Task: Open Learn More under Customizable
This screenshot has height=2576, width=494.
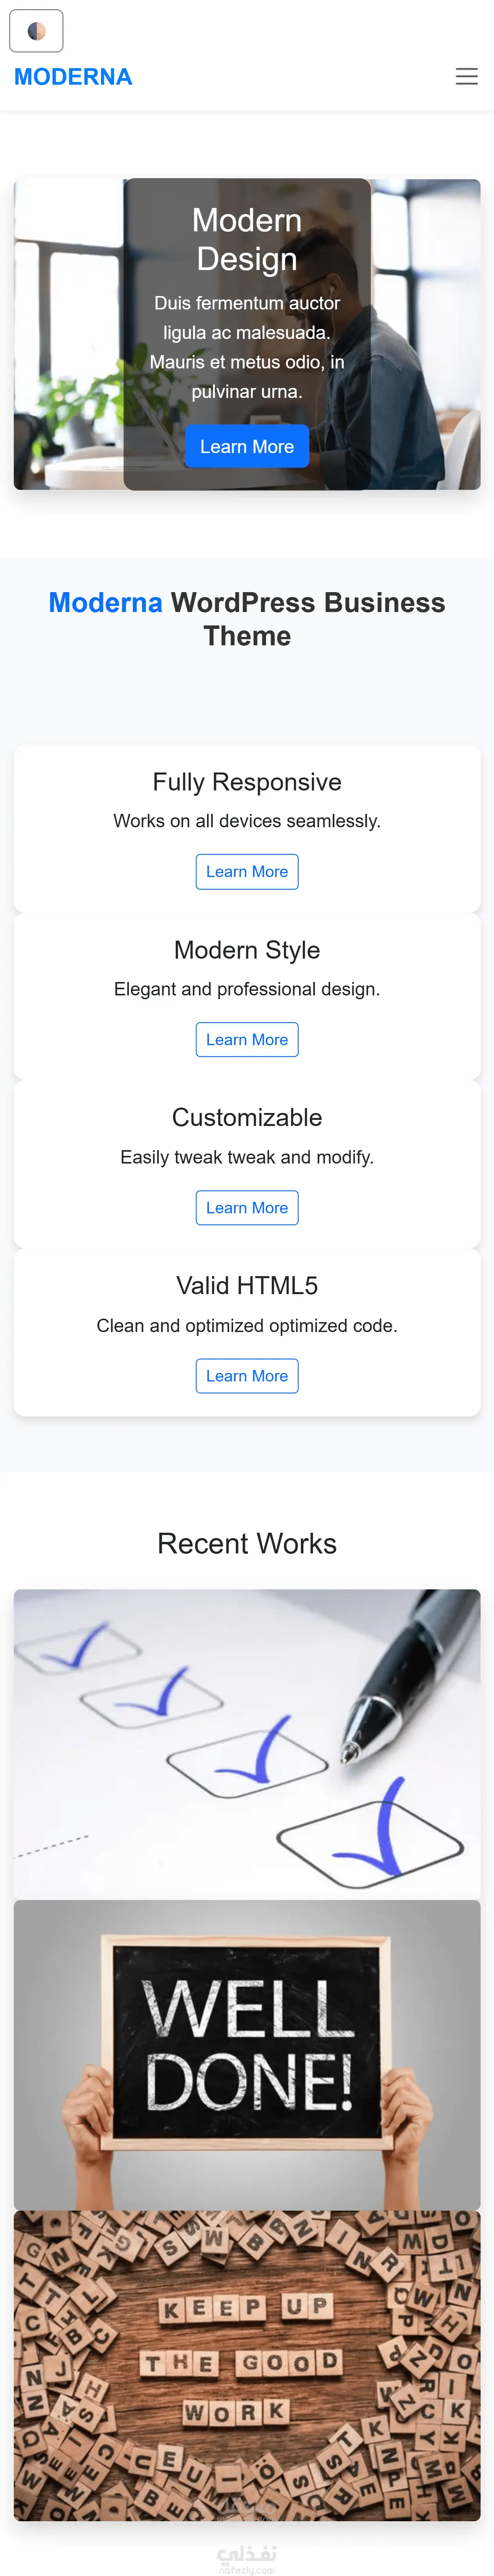Action: point(247,1208)
